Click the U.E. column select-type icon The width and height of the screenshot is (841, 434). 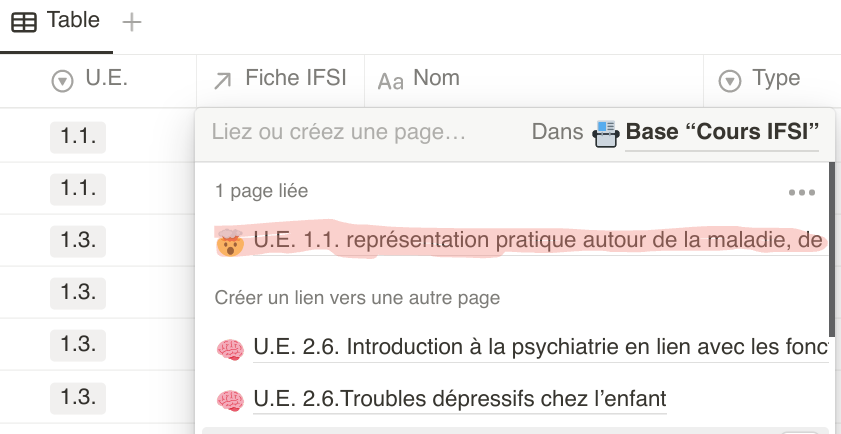pos(63,82)
